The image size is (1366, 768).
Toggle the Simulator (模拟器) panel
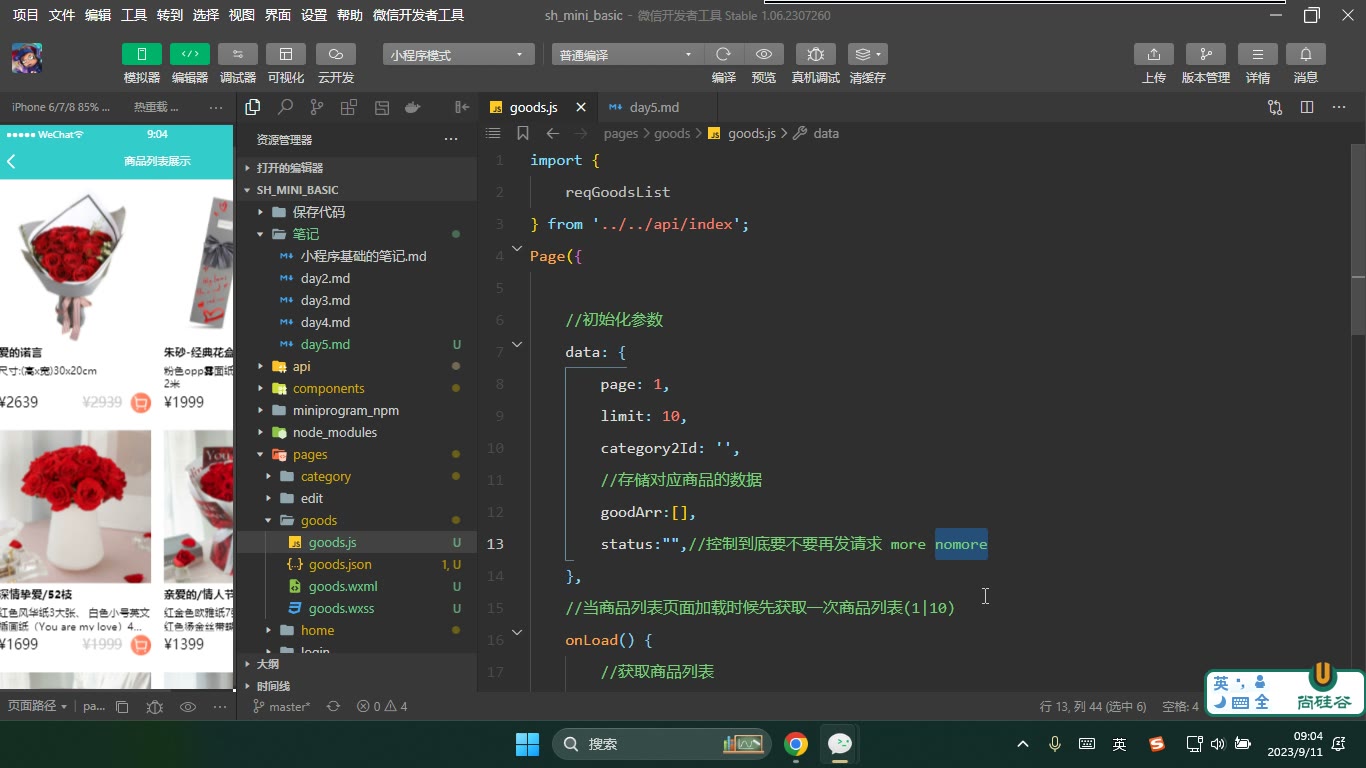(x=142, y=54)
